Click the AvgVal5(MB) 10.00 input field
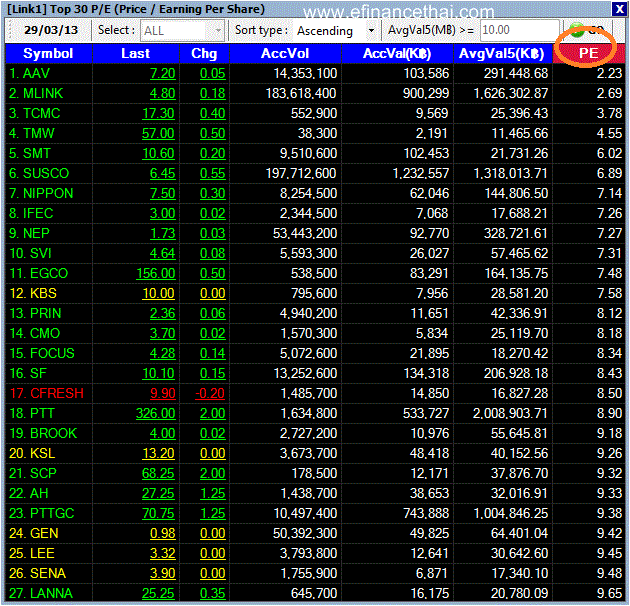630x606 pixels. click(519, 31)
